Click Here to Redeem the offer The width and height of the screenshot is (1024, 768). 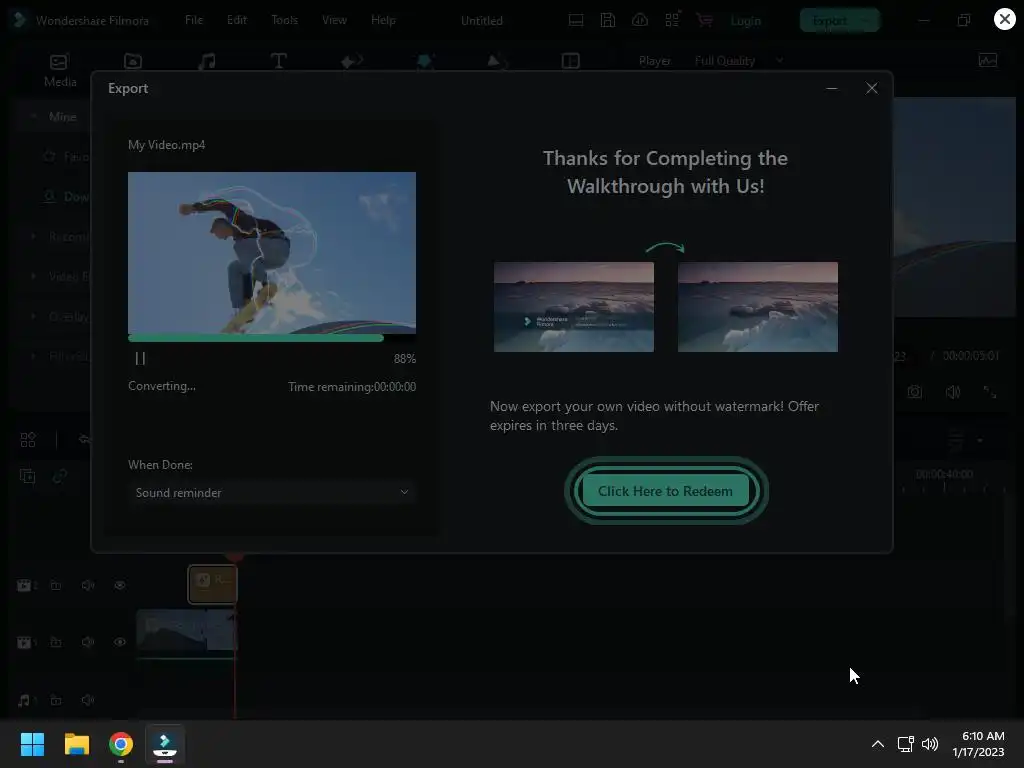665,491
